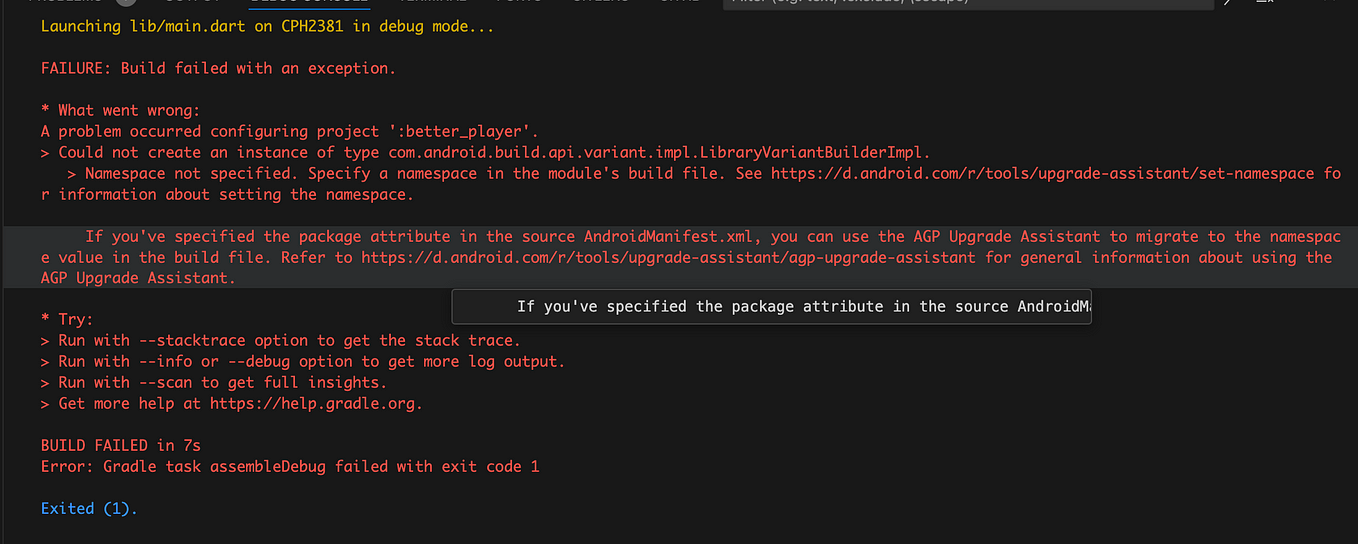Click the ':better_player' project error line
The height and width of the screenshot is (544, 1358).
coord(290,131)
